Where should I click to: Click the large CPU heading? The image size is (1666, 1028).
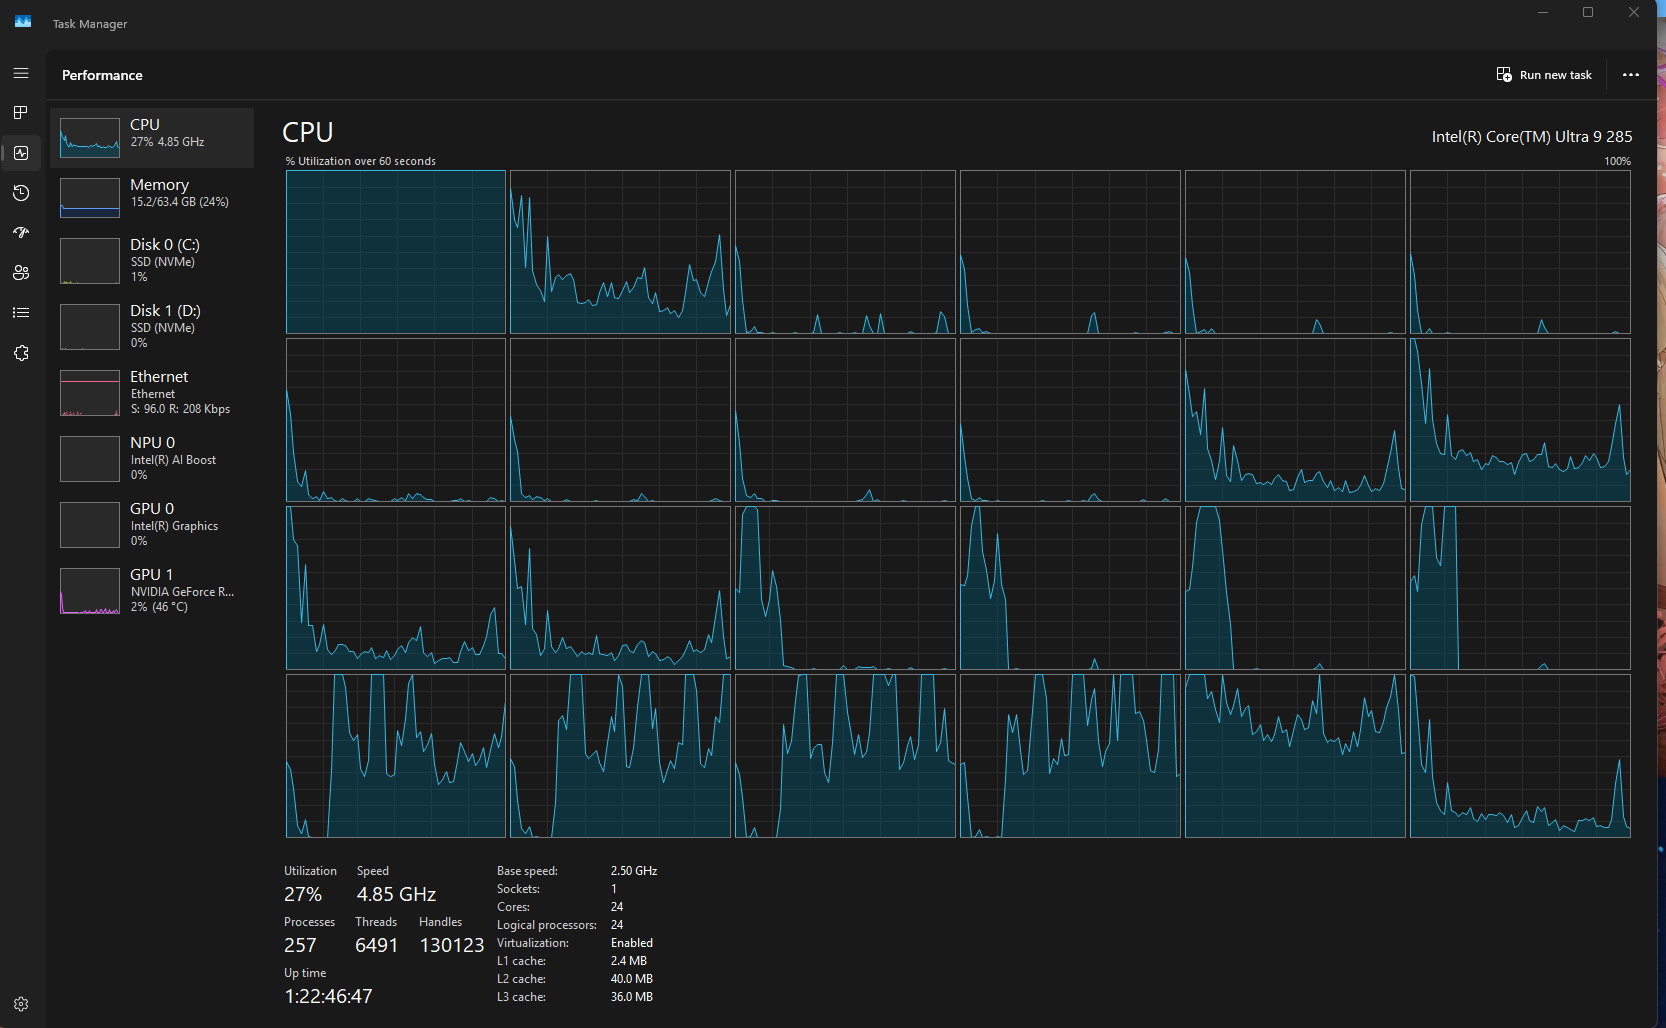click(308, 132)
